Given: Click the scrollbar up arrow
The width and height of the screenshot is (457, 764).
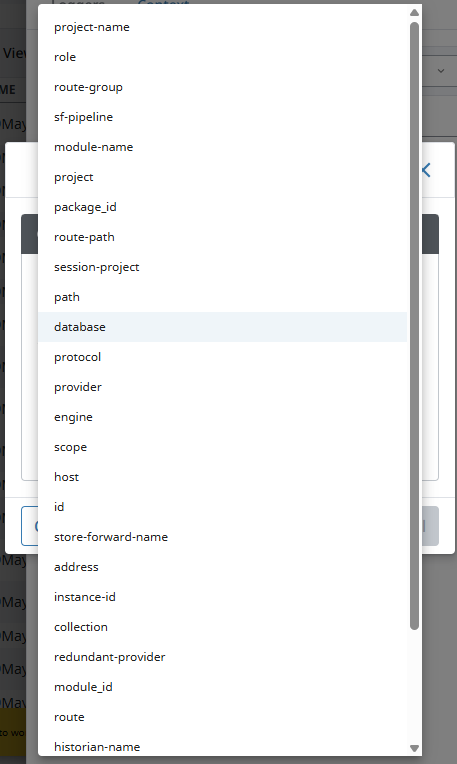Looking at the screenshot, I should pyautogui.click(x=415, y=12).
